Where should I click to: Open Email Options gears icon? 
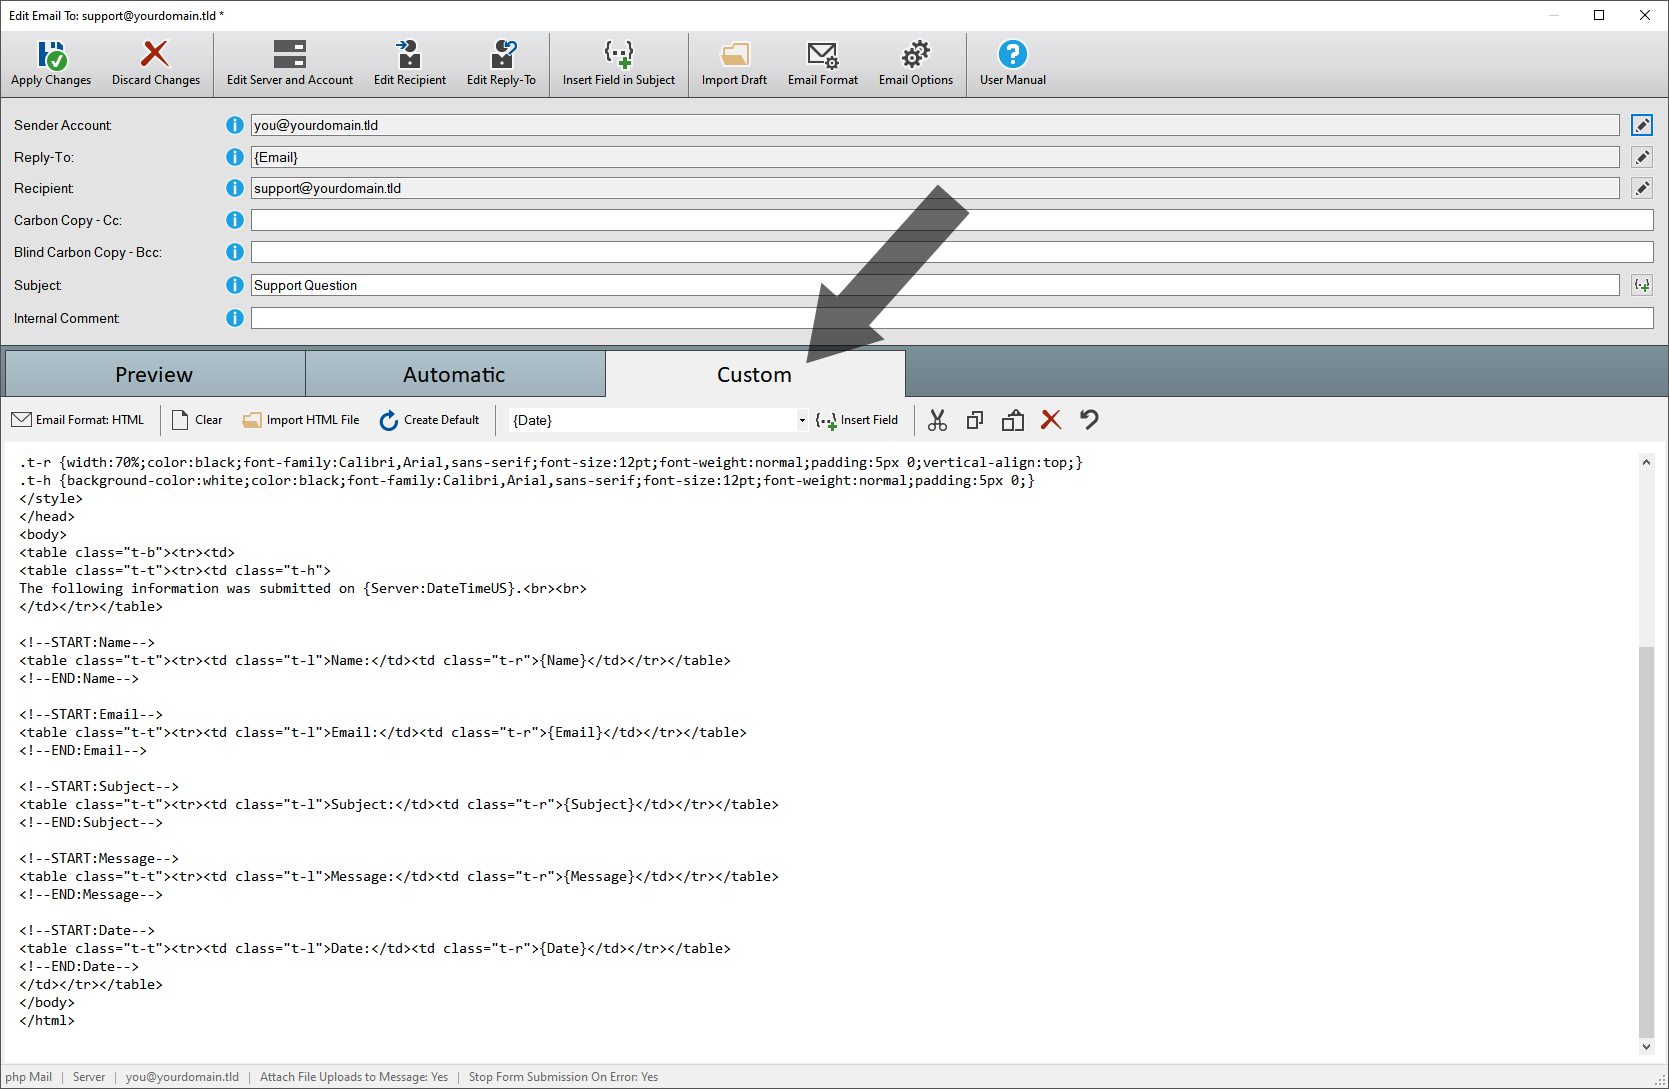(916, 54)
